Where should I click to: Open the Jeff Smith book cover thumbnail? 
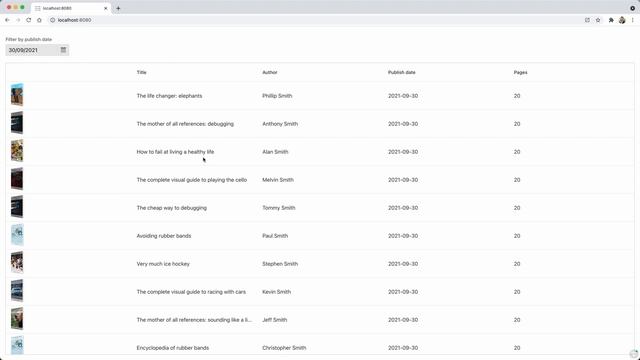pyautogui.click(x=17, y=318)
